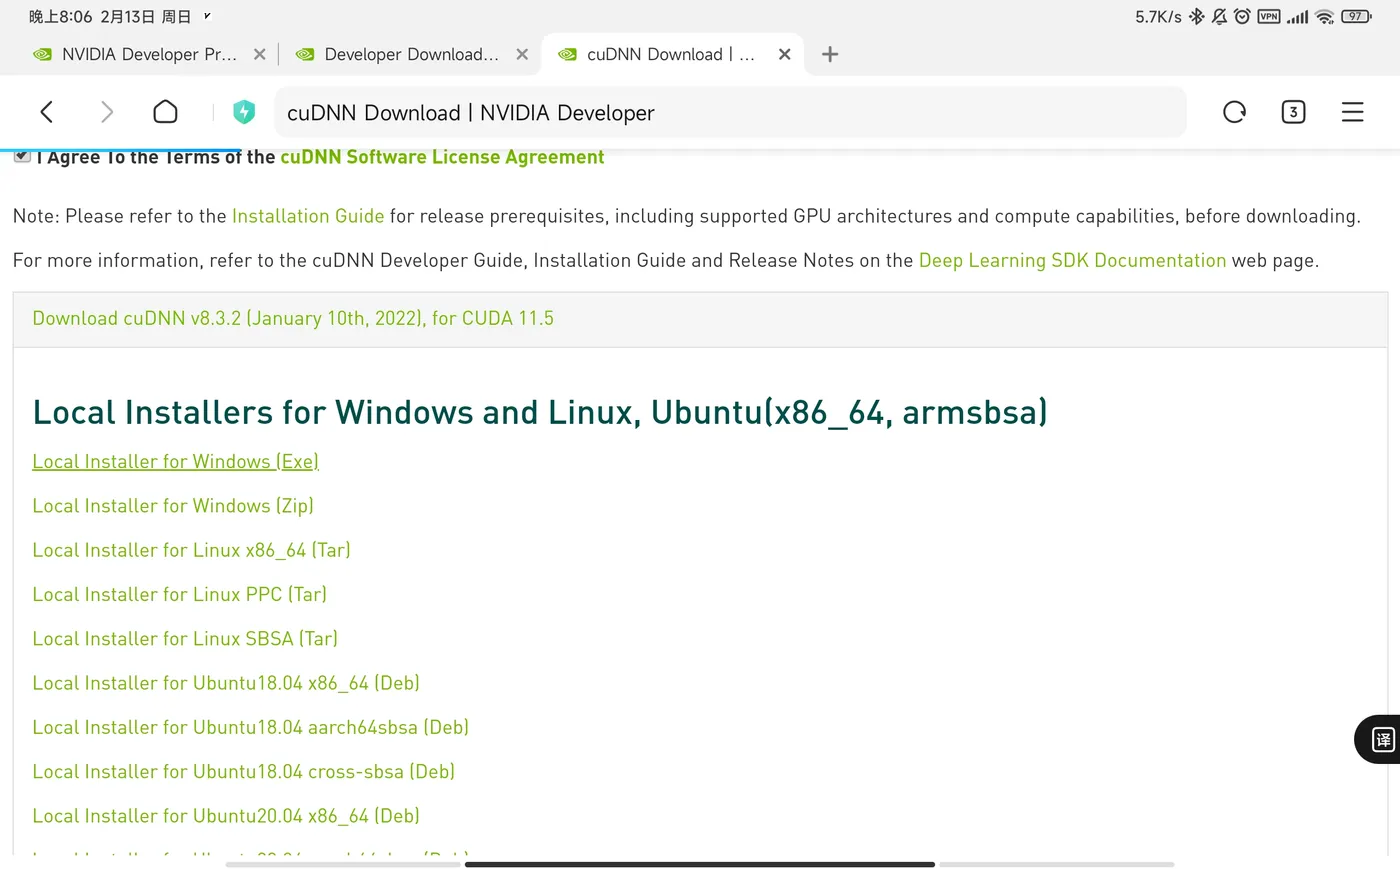Close the NVIDIA Developer Program tab
The image size is (1400, 875).
(x=260, y=54)
